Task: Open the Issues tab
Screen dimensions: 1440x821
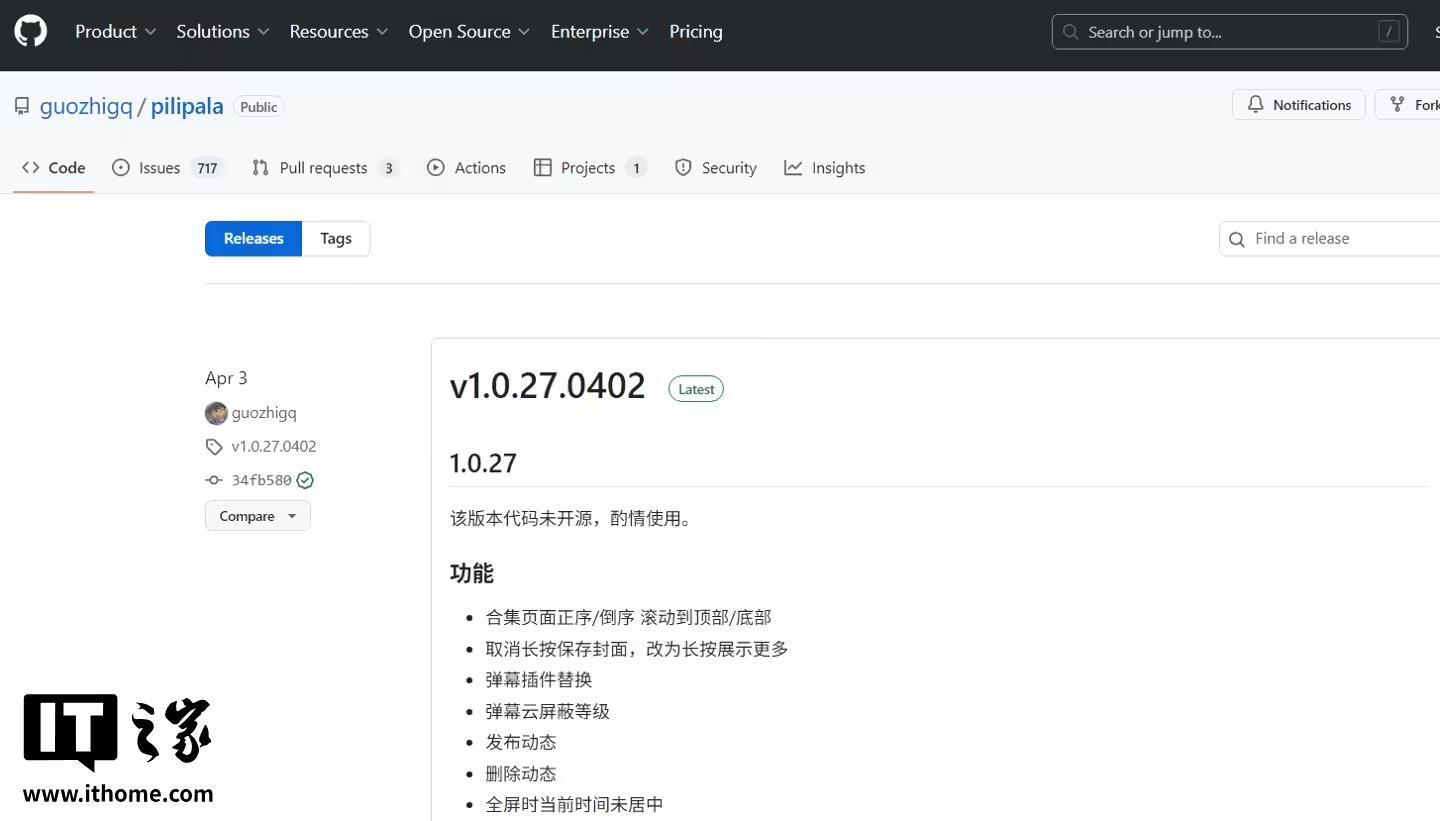Action: click(166, 168)
